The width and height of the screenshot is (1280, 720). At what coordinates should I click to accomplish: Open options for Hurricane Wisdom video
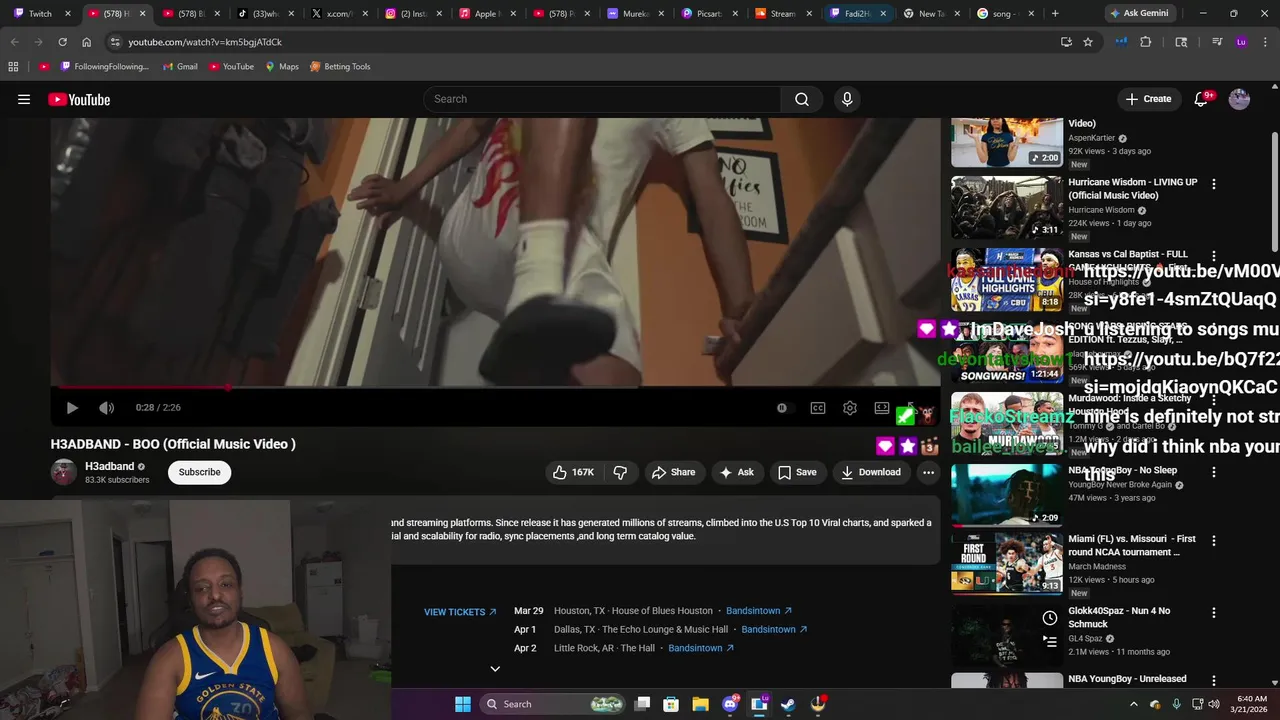click(1213, 184)
